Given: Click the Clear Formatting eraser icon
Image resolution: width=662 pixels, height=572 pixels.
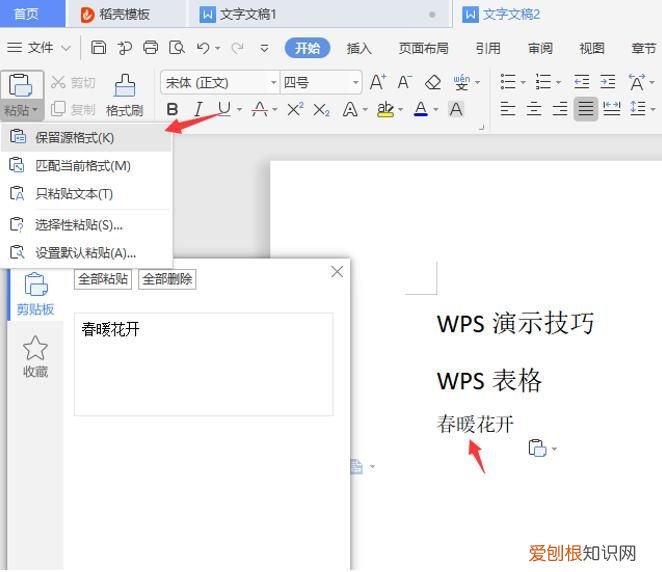Looking at the screenshot, I should [x=433, y=82].
